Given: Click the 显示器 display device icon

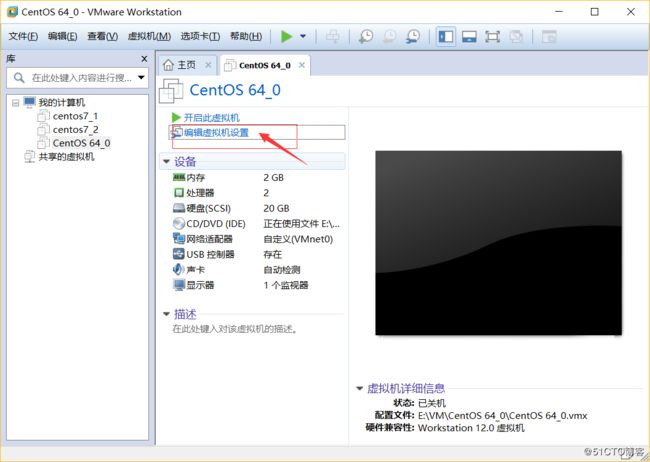Looking at the screenshot, I should click(x=178, y=285).
